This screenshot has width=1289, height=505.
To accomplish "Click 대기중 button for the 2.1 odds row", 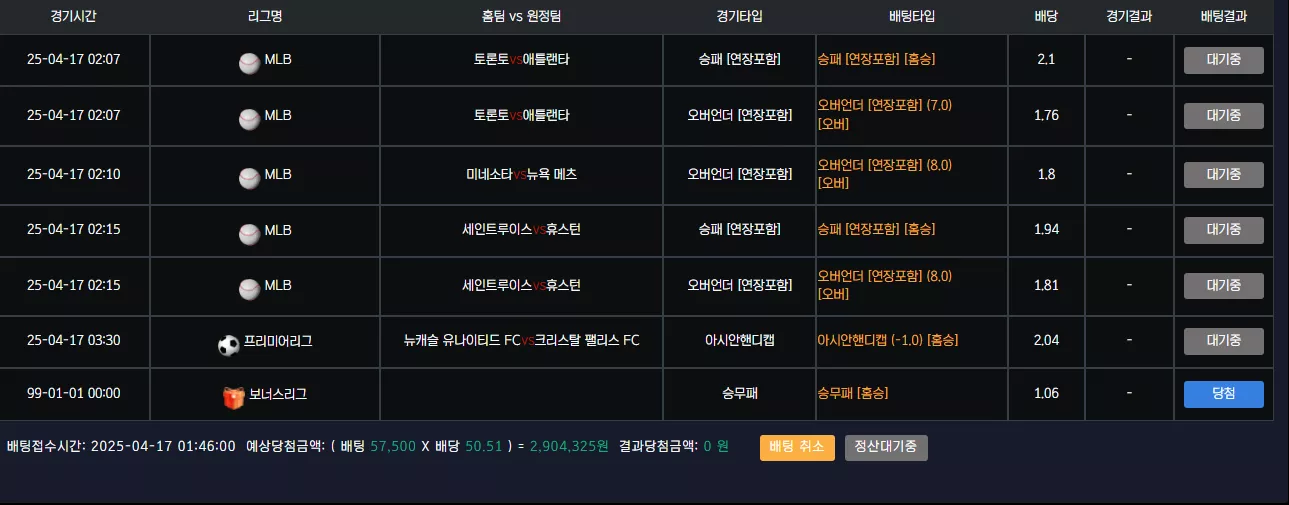I will tap(1223, 60).
